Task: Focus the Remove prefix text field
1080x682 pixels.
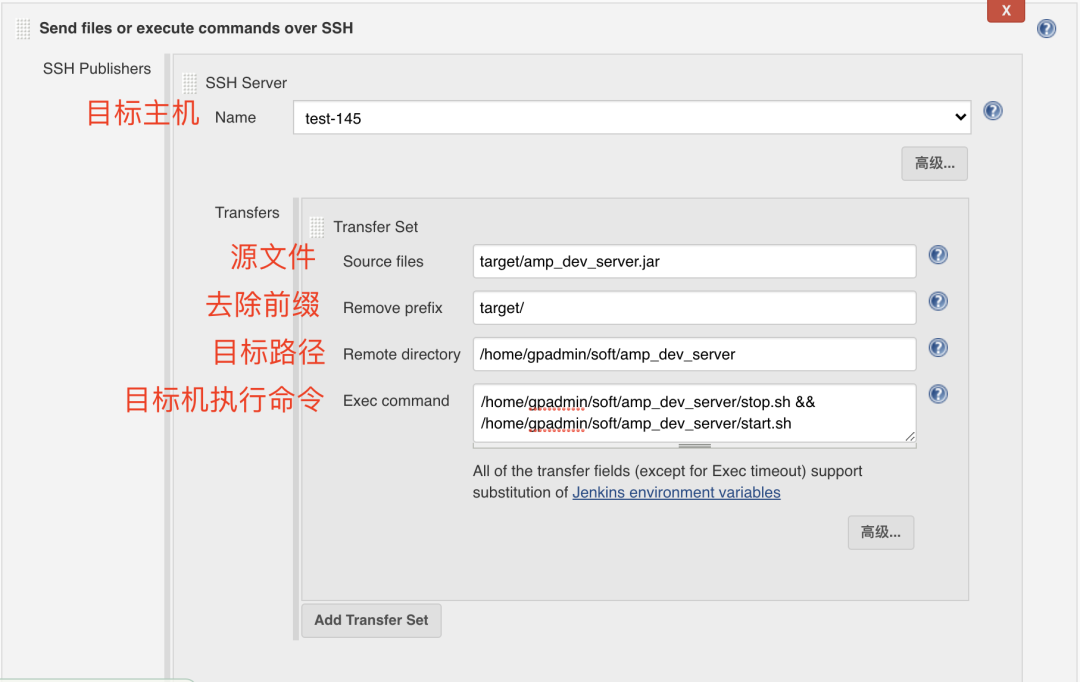Action: click(694, 308)
